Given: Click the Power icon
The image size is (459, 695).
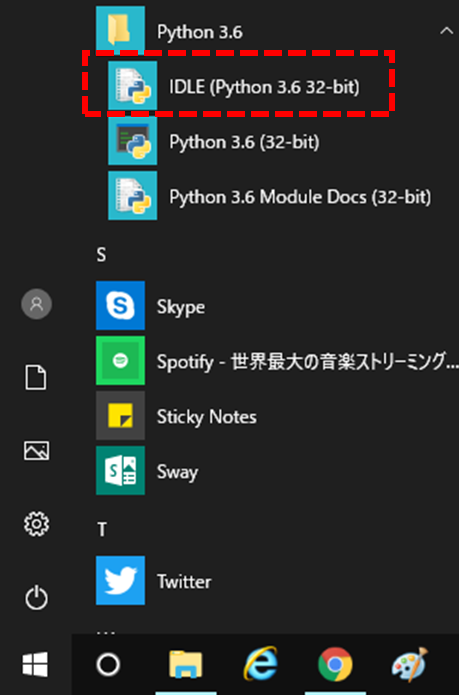Looking at the screenshot, I should coord(36,597).
